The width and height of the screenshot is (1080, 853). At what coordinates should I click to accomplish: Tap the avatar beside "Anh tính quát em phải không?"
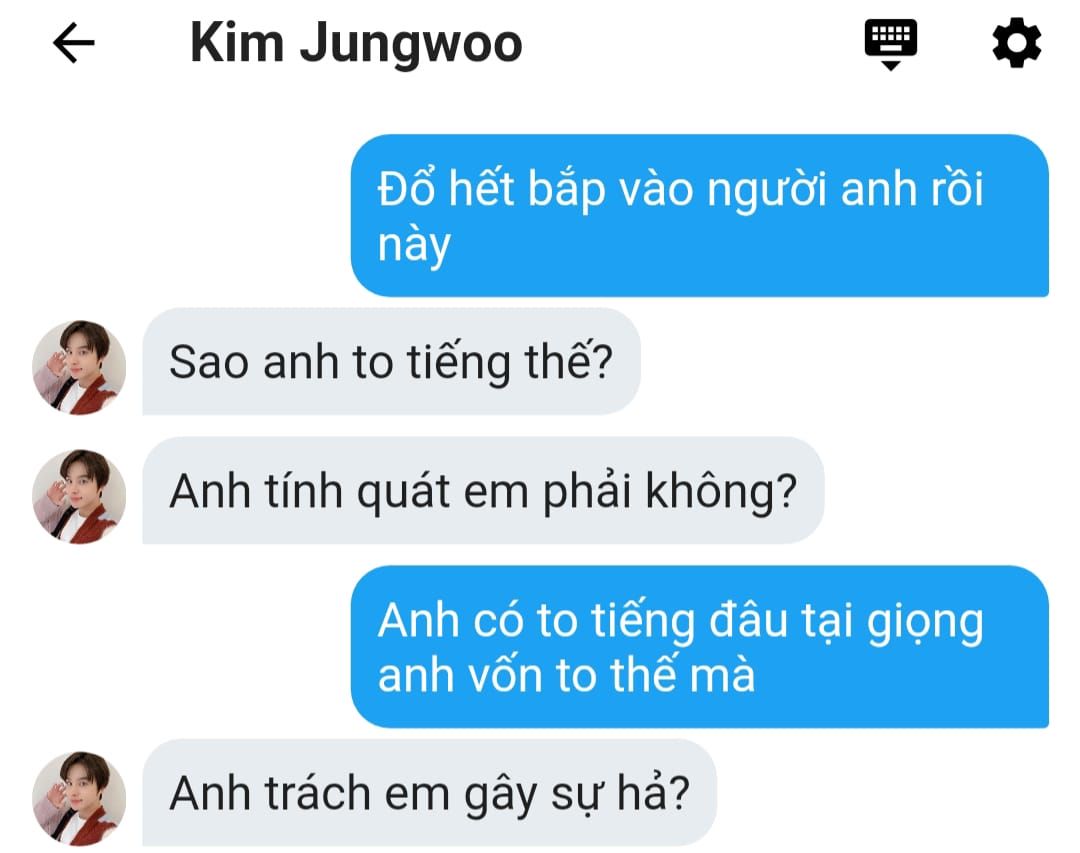click(79, 497)
